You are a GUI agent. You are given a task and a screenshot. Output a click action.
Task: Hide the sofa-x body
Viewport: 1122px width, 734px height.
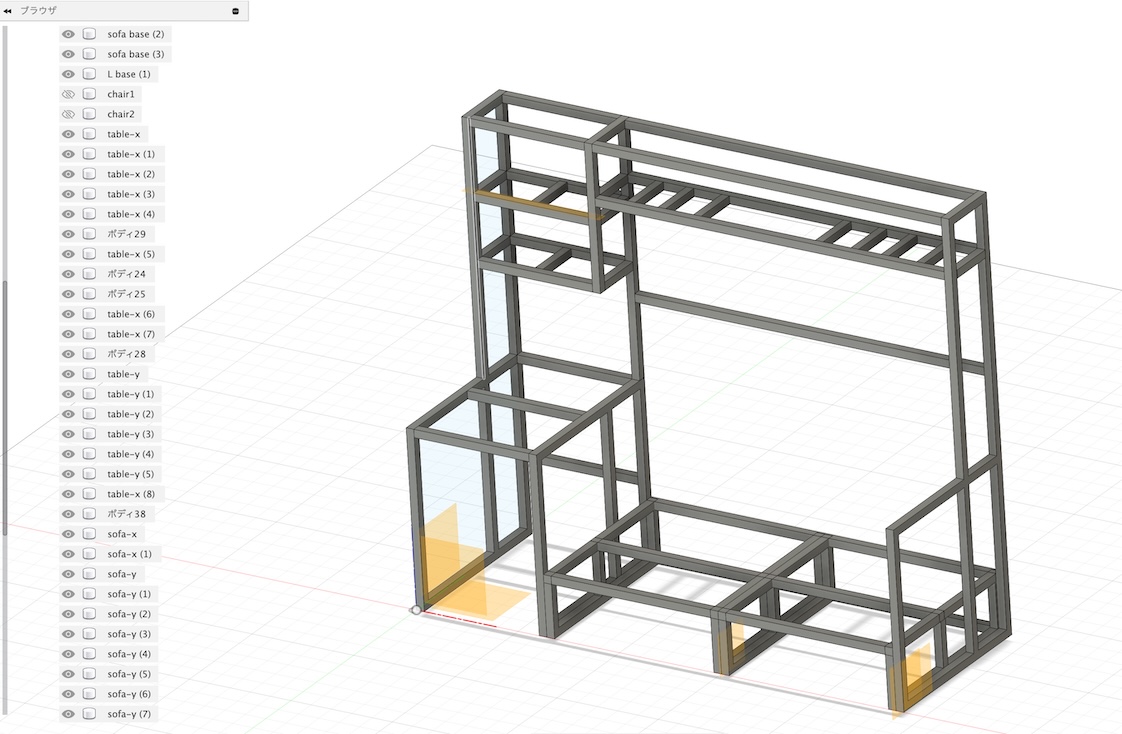pos(68,534)
